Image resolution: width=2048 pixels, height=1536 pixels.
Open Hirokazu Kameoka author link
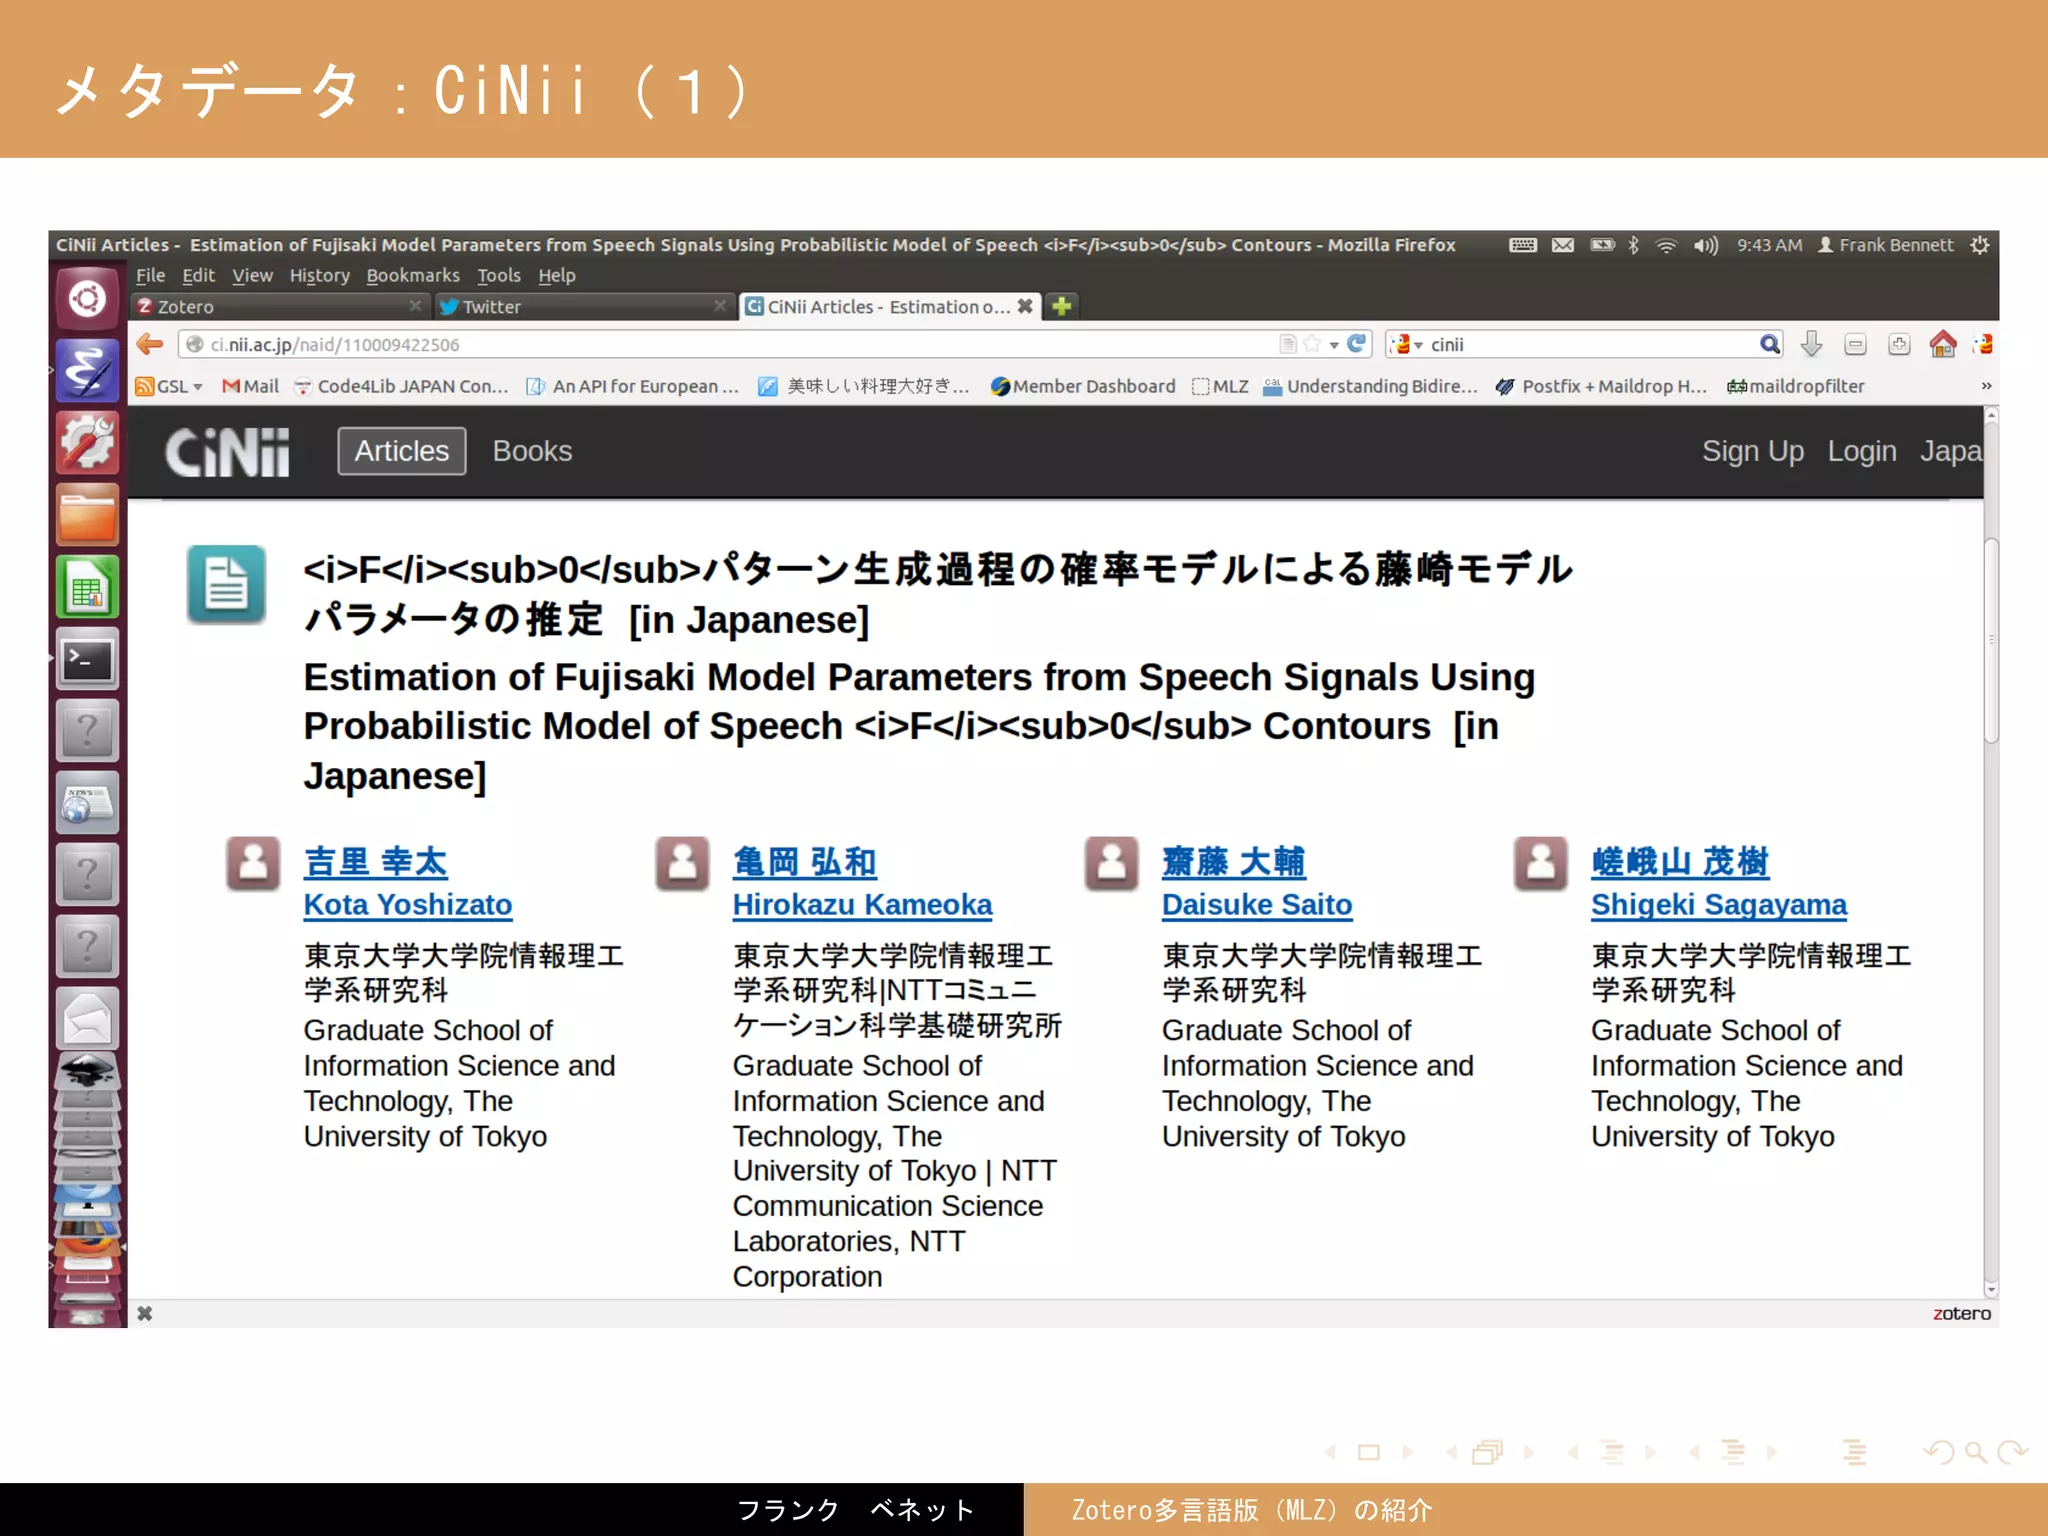coord(862,904)
